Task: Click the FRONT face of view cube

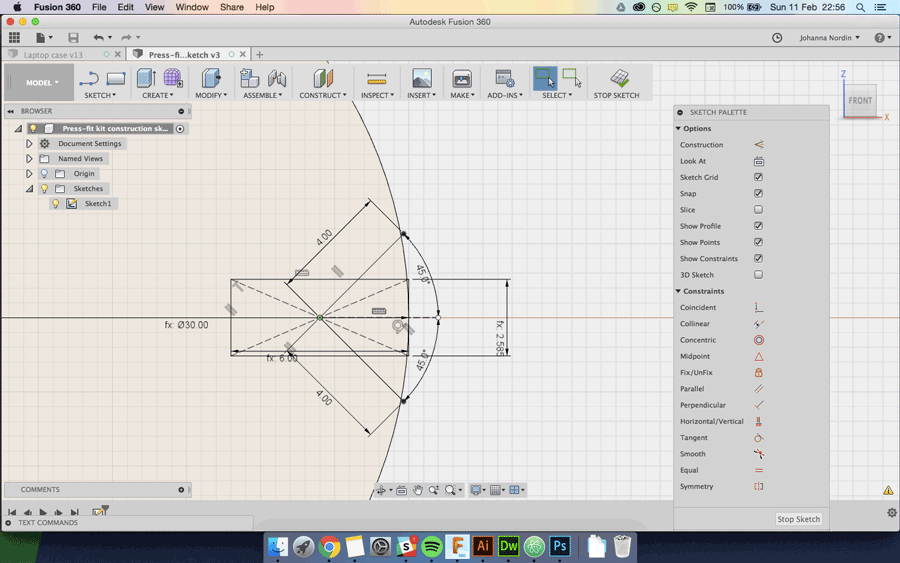Action: [x=859, y=101]
